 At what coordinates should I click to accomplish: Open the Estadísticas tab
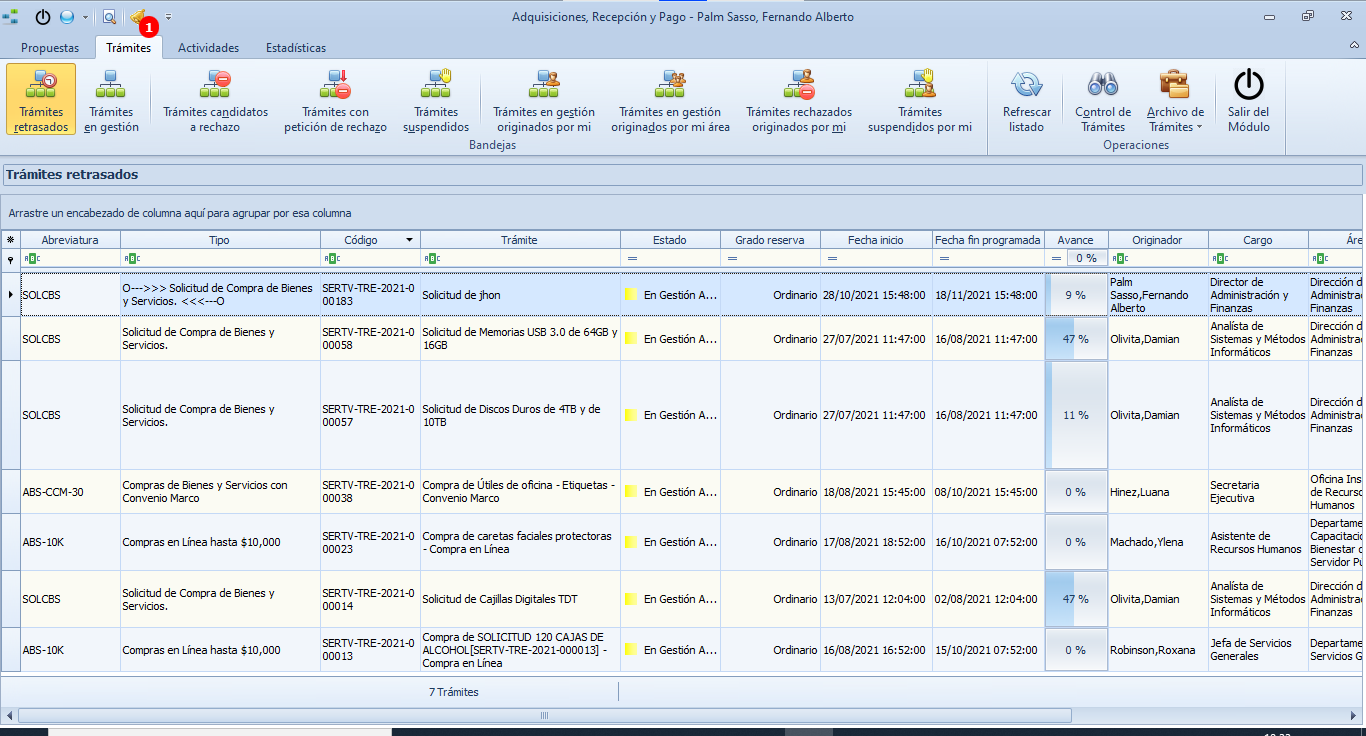click(296, 47)
